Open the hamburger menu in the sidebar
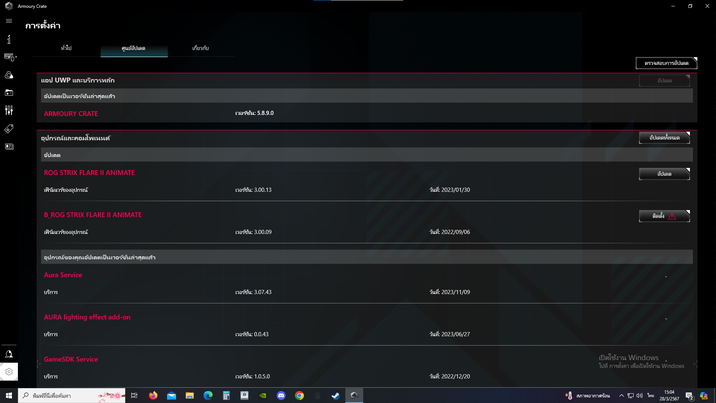This screenshot has height=403, width=716. pyautogui.click(x=9, y=21)
